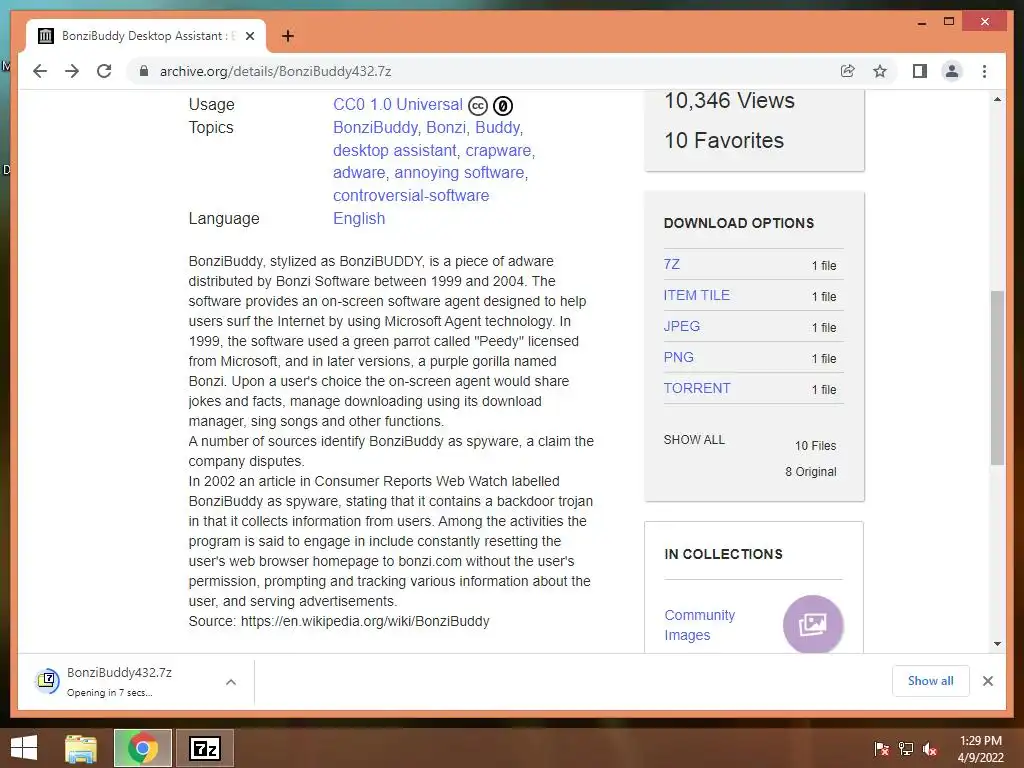Open the English language link
1024x768 pixels.
359,218
